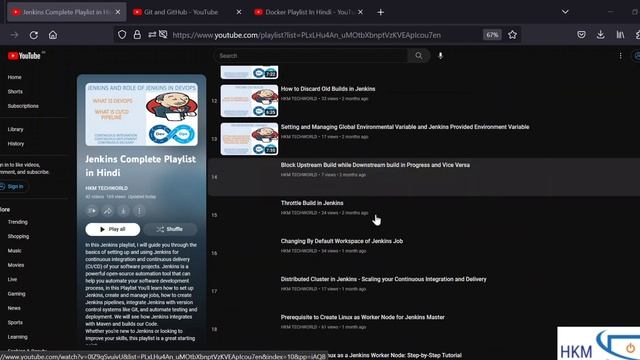Click the Shuffle button
Image resolution: width=640 pixels, height=360 pixels.
[x=170, y=229]
